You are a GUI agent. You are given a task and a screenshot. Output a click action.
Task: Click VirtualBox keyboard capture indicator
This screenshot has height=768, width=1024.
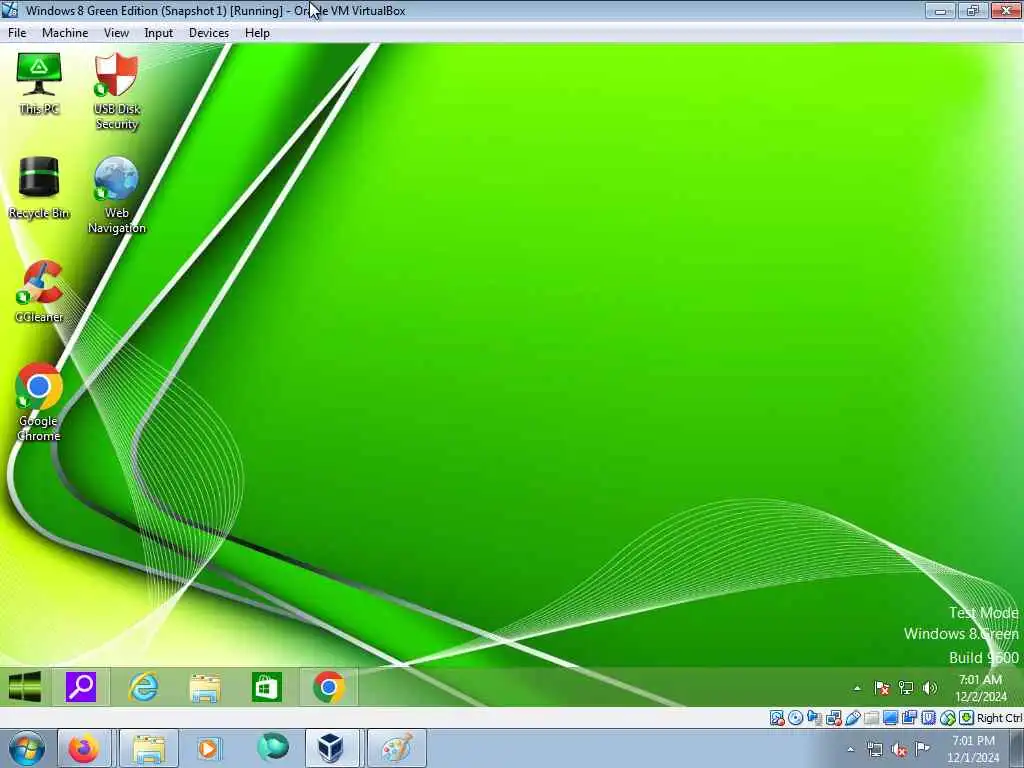click(966, 718)
